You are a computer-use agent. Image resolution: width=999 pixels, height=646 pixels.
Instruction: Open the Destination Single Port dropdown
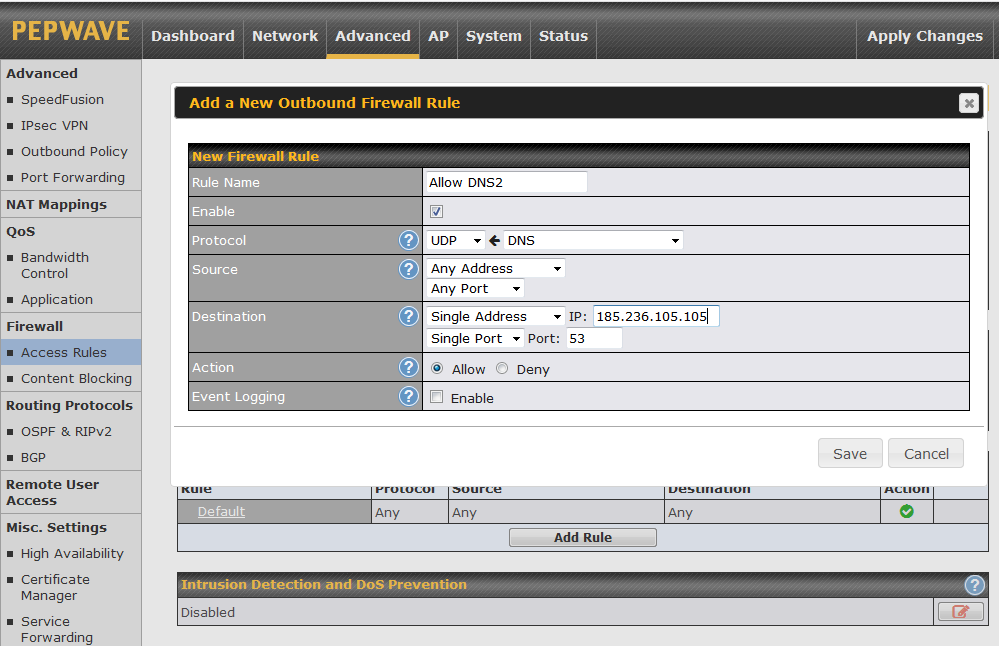click(474, 338)
